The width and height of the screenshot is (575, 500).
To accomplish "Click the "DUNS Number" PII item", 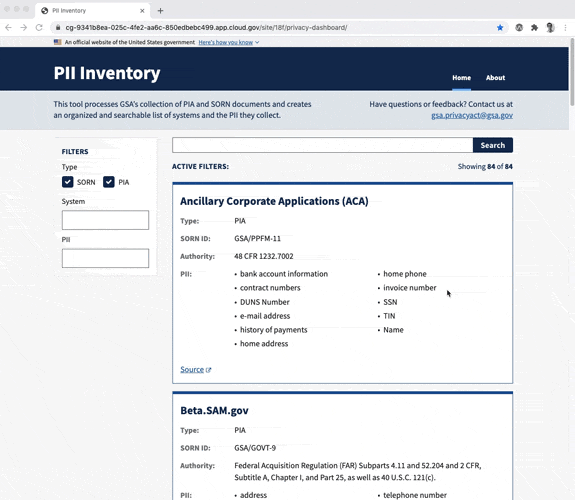I will [x=265, y=302].
